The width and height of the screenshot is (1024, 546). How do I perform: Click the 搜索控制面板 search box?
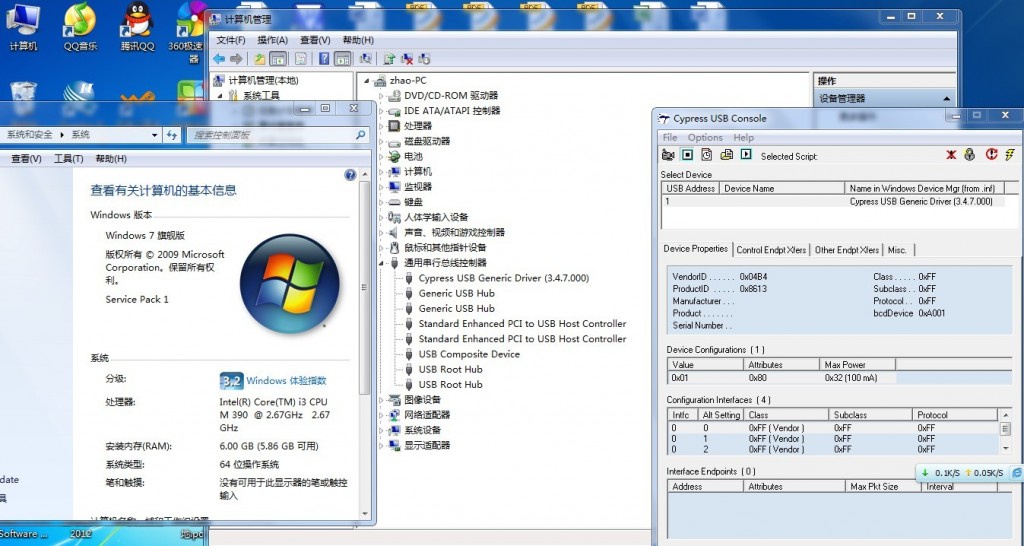coord(272,135)
